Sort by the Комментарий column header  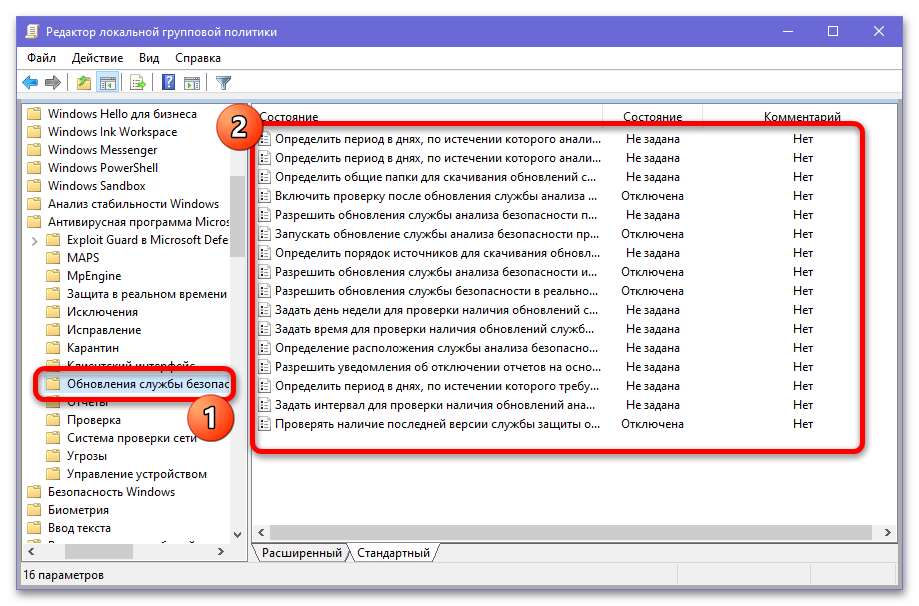pos(802,117)
